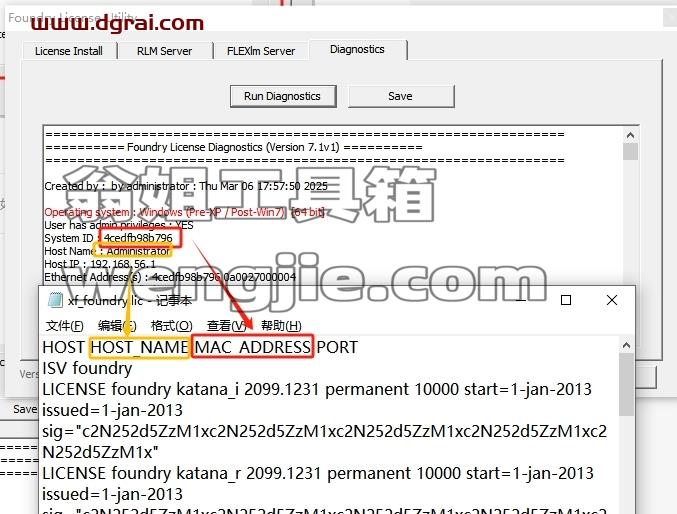The image size is (677, 514).
Task: Click the Notepad icon beside xf_foundry.lic
Action: coord(55,300)
